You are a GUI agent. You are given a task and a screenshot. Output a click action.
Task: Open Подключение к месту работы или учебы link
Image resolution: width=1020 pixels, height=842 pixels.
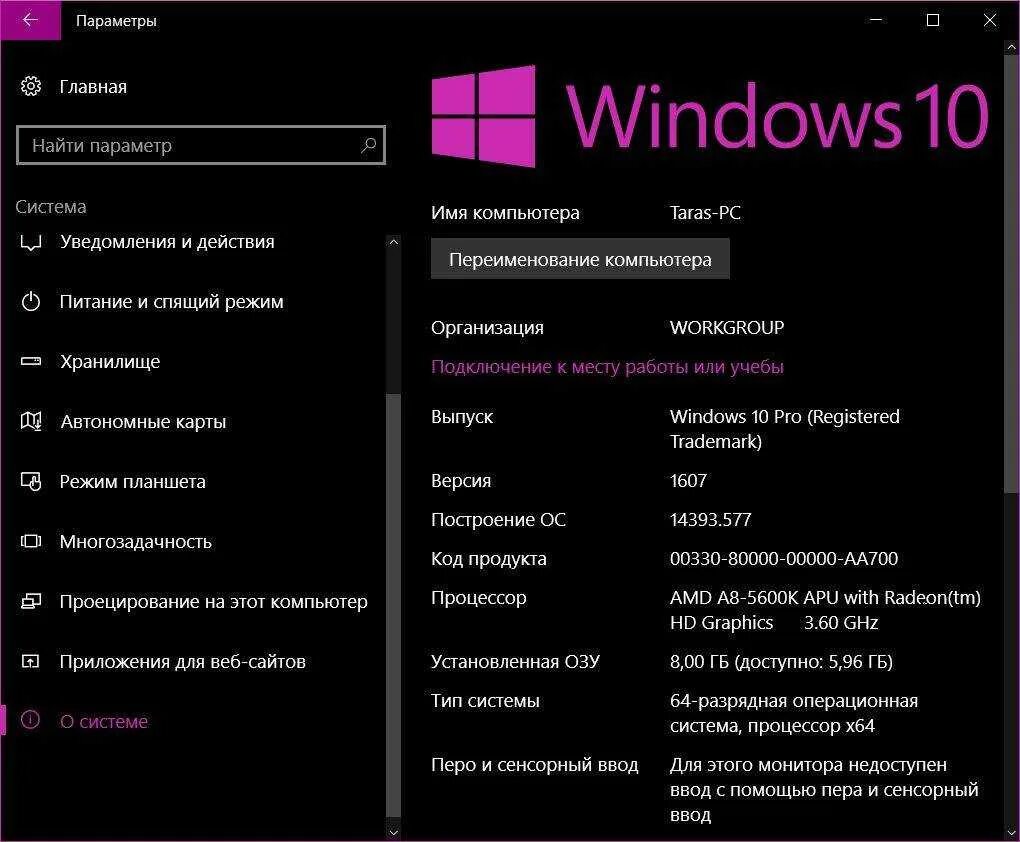coord(608,366)
